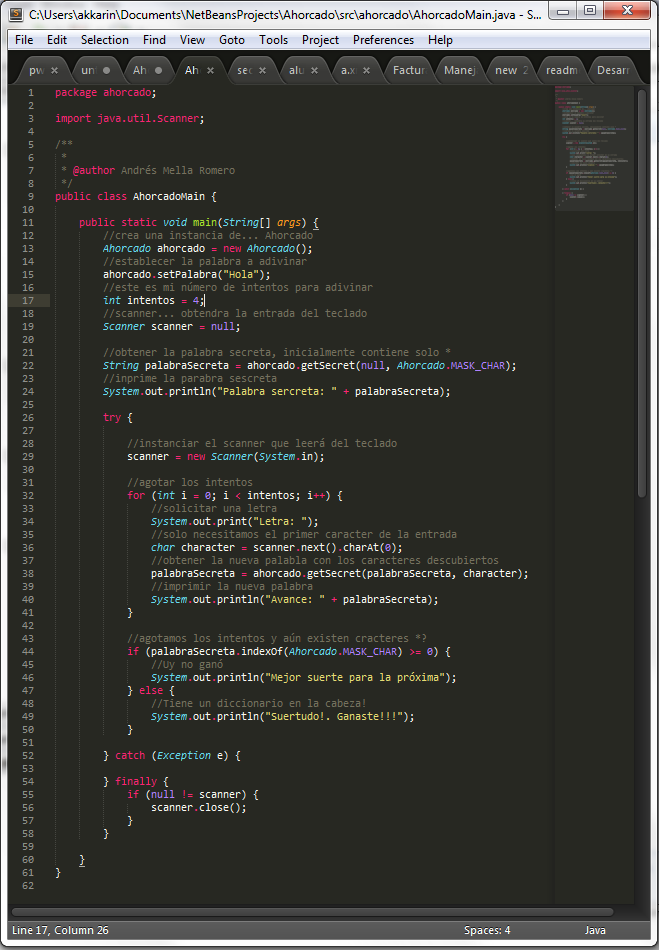Open the Preferences menu
Screen dimensions: 659x950
[x=383, y=40]
